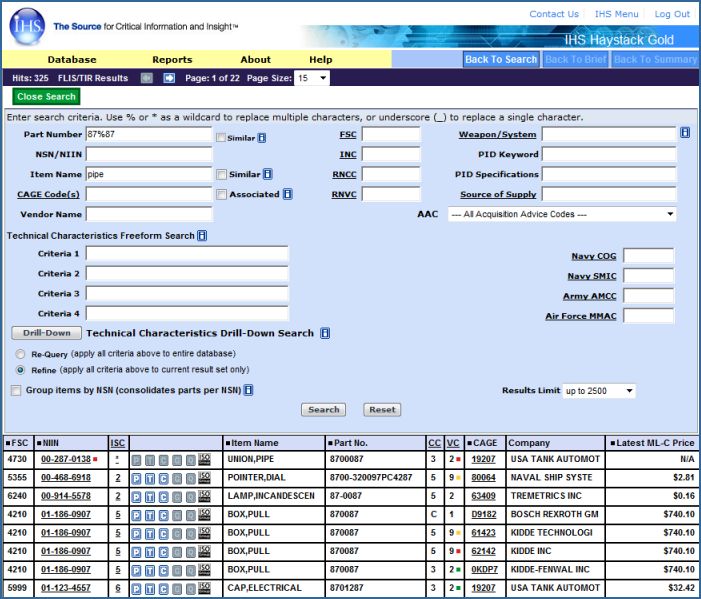The height and width of the screenshot is (599, 701).
Task: Click the Log Out link
Action: pyautogui.click(x=672, y=14)
